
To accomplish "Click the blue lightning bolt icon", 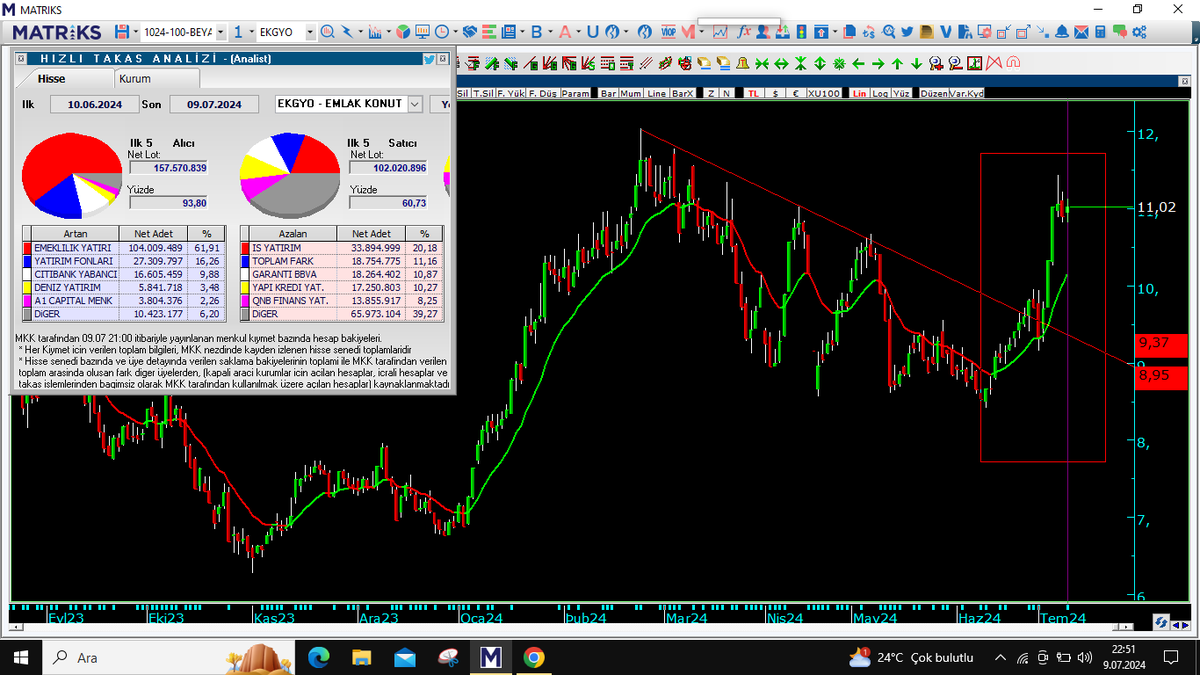I will click(x=347, y=32).
